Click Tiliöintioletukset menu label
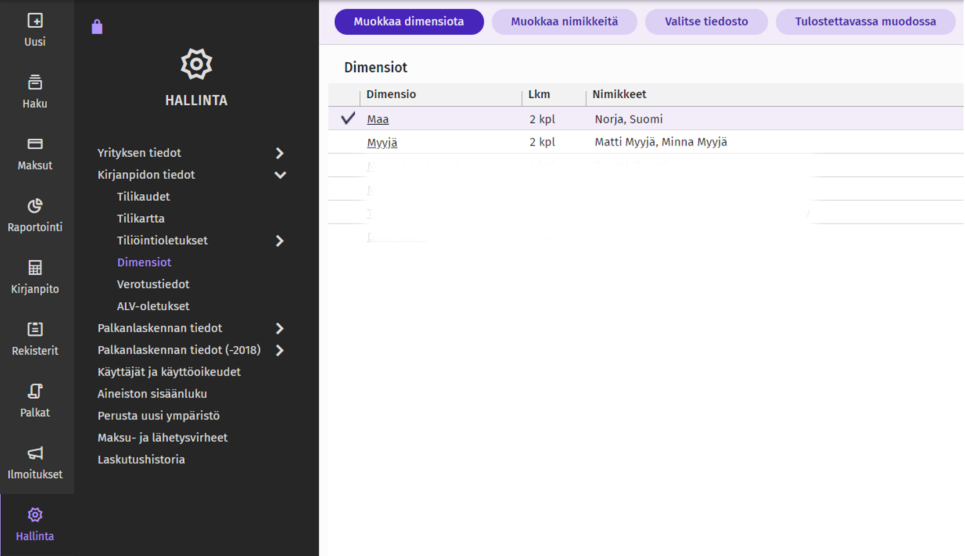The height and width of the screenshot is (556, 965). (x=162, y=241)
